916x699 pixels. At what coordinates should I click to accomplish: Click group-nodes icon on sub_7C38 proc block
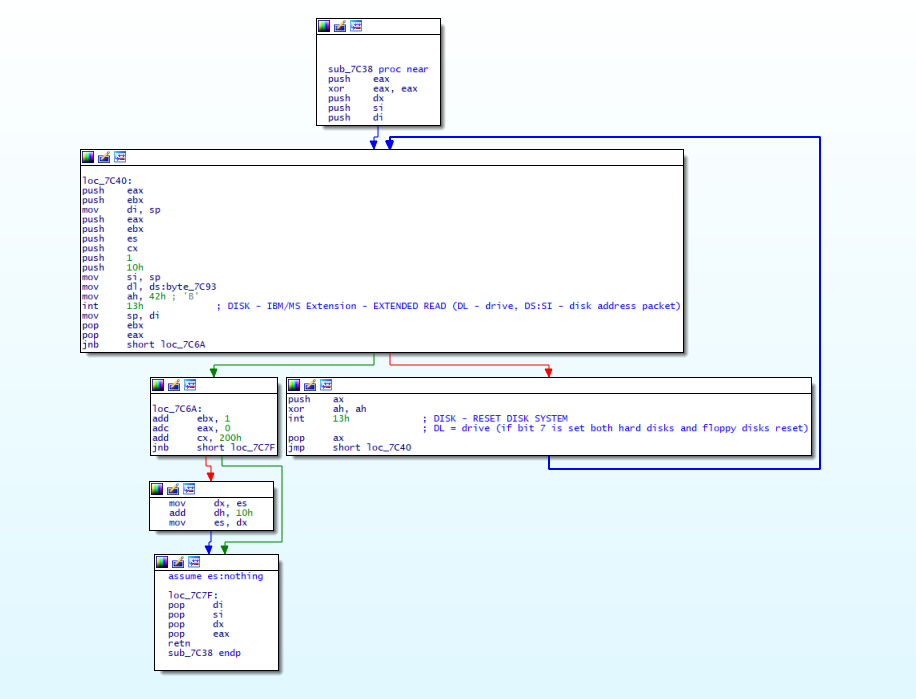tap(356, 26)
